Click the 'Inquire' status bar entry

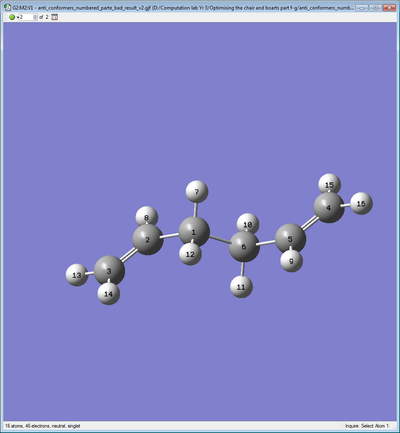pyautogui.click(x=352, y=426)
